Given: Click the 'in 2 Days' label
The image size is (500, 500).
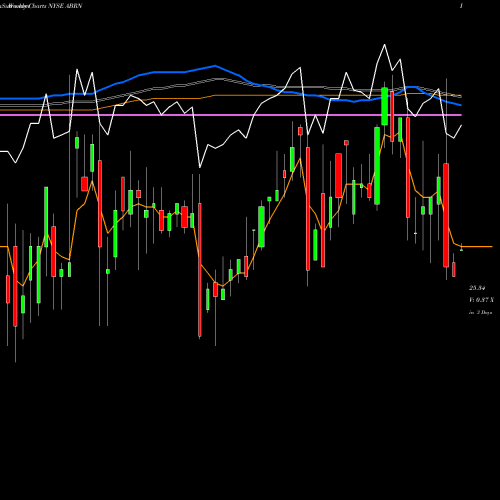Looking at the screenshot, I should tap(480, 312).
